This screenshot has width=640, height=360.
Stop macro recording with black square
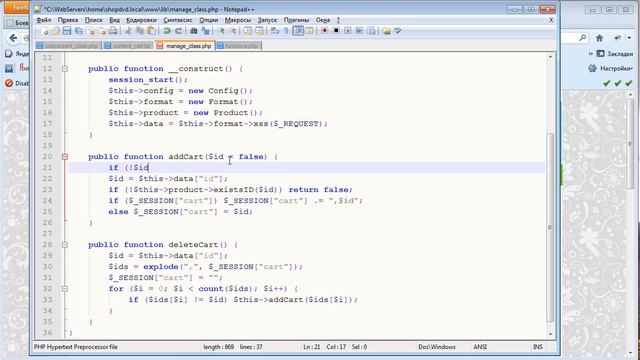point(336,31)
